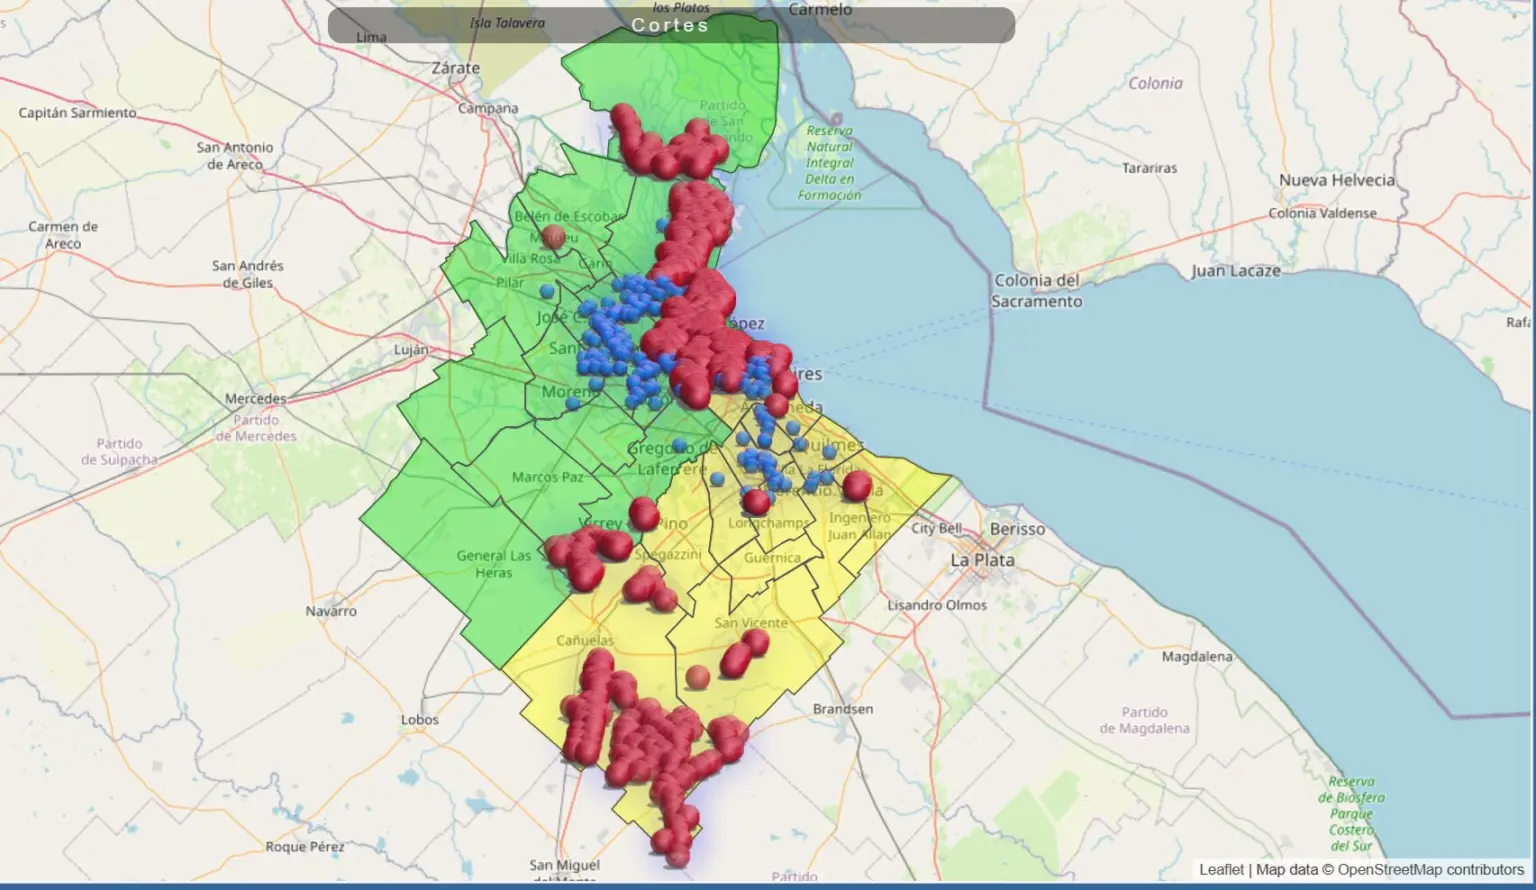The width and height of the screenshot is (1536, 890).
Task: Click the Cortes title bar
Action: pyautogui.click(x=670, y=25)
